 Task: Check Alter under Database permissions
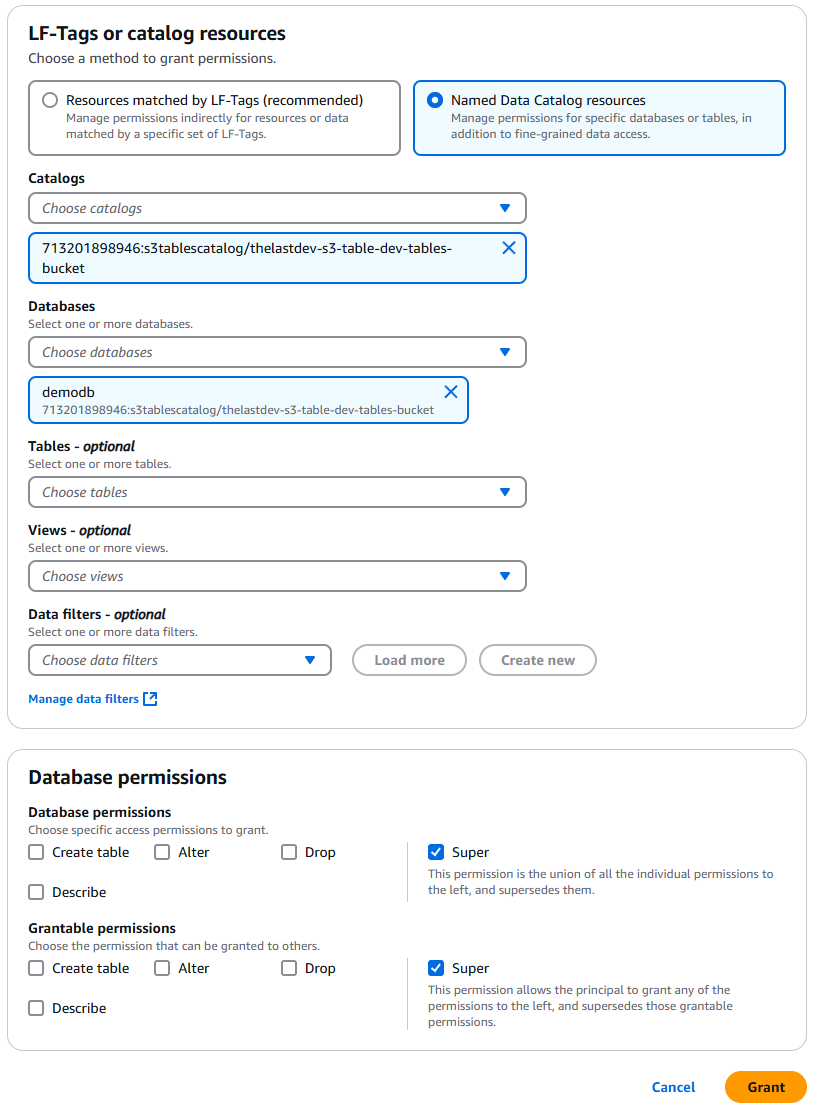[x=162, y=852]
